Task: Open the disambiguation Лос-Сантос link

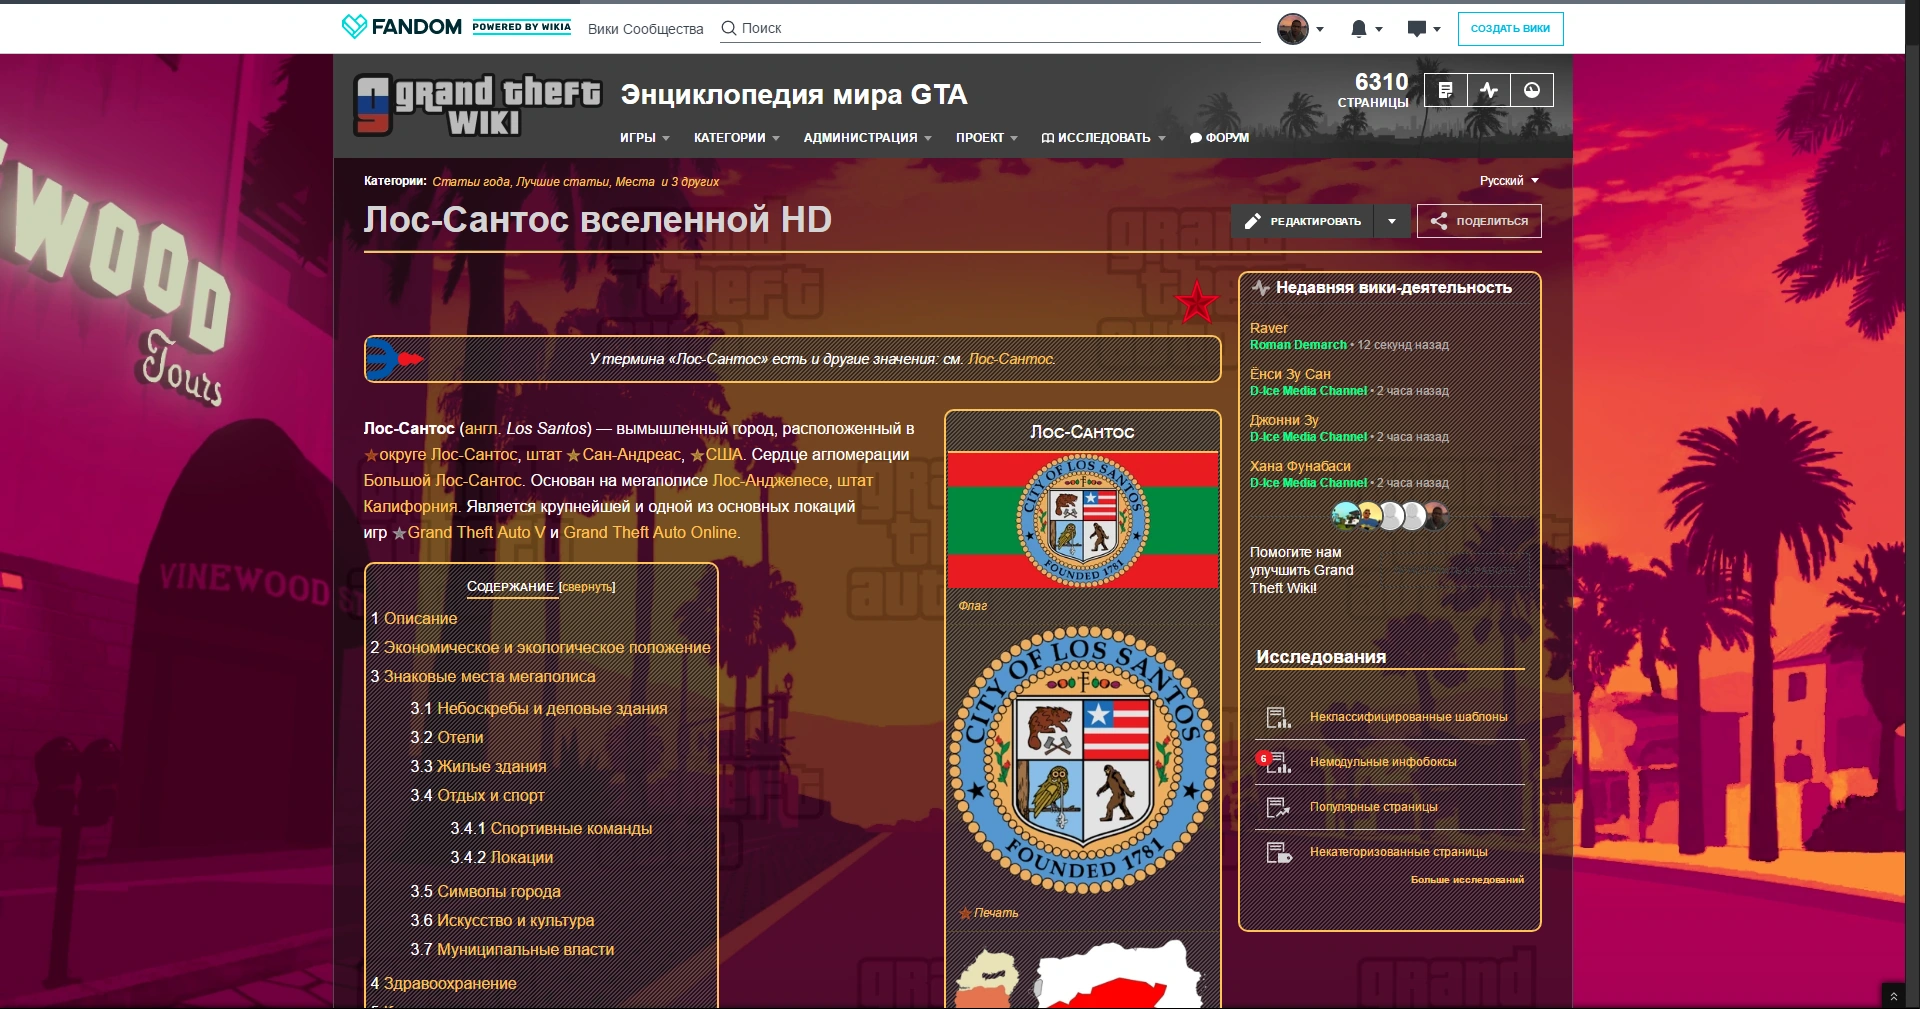Action: pyautogui.click(x=1011, y=359)
